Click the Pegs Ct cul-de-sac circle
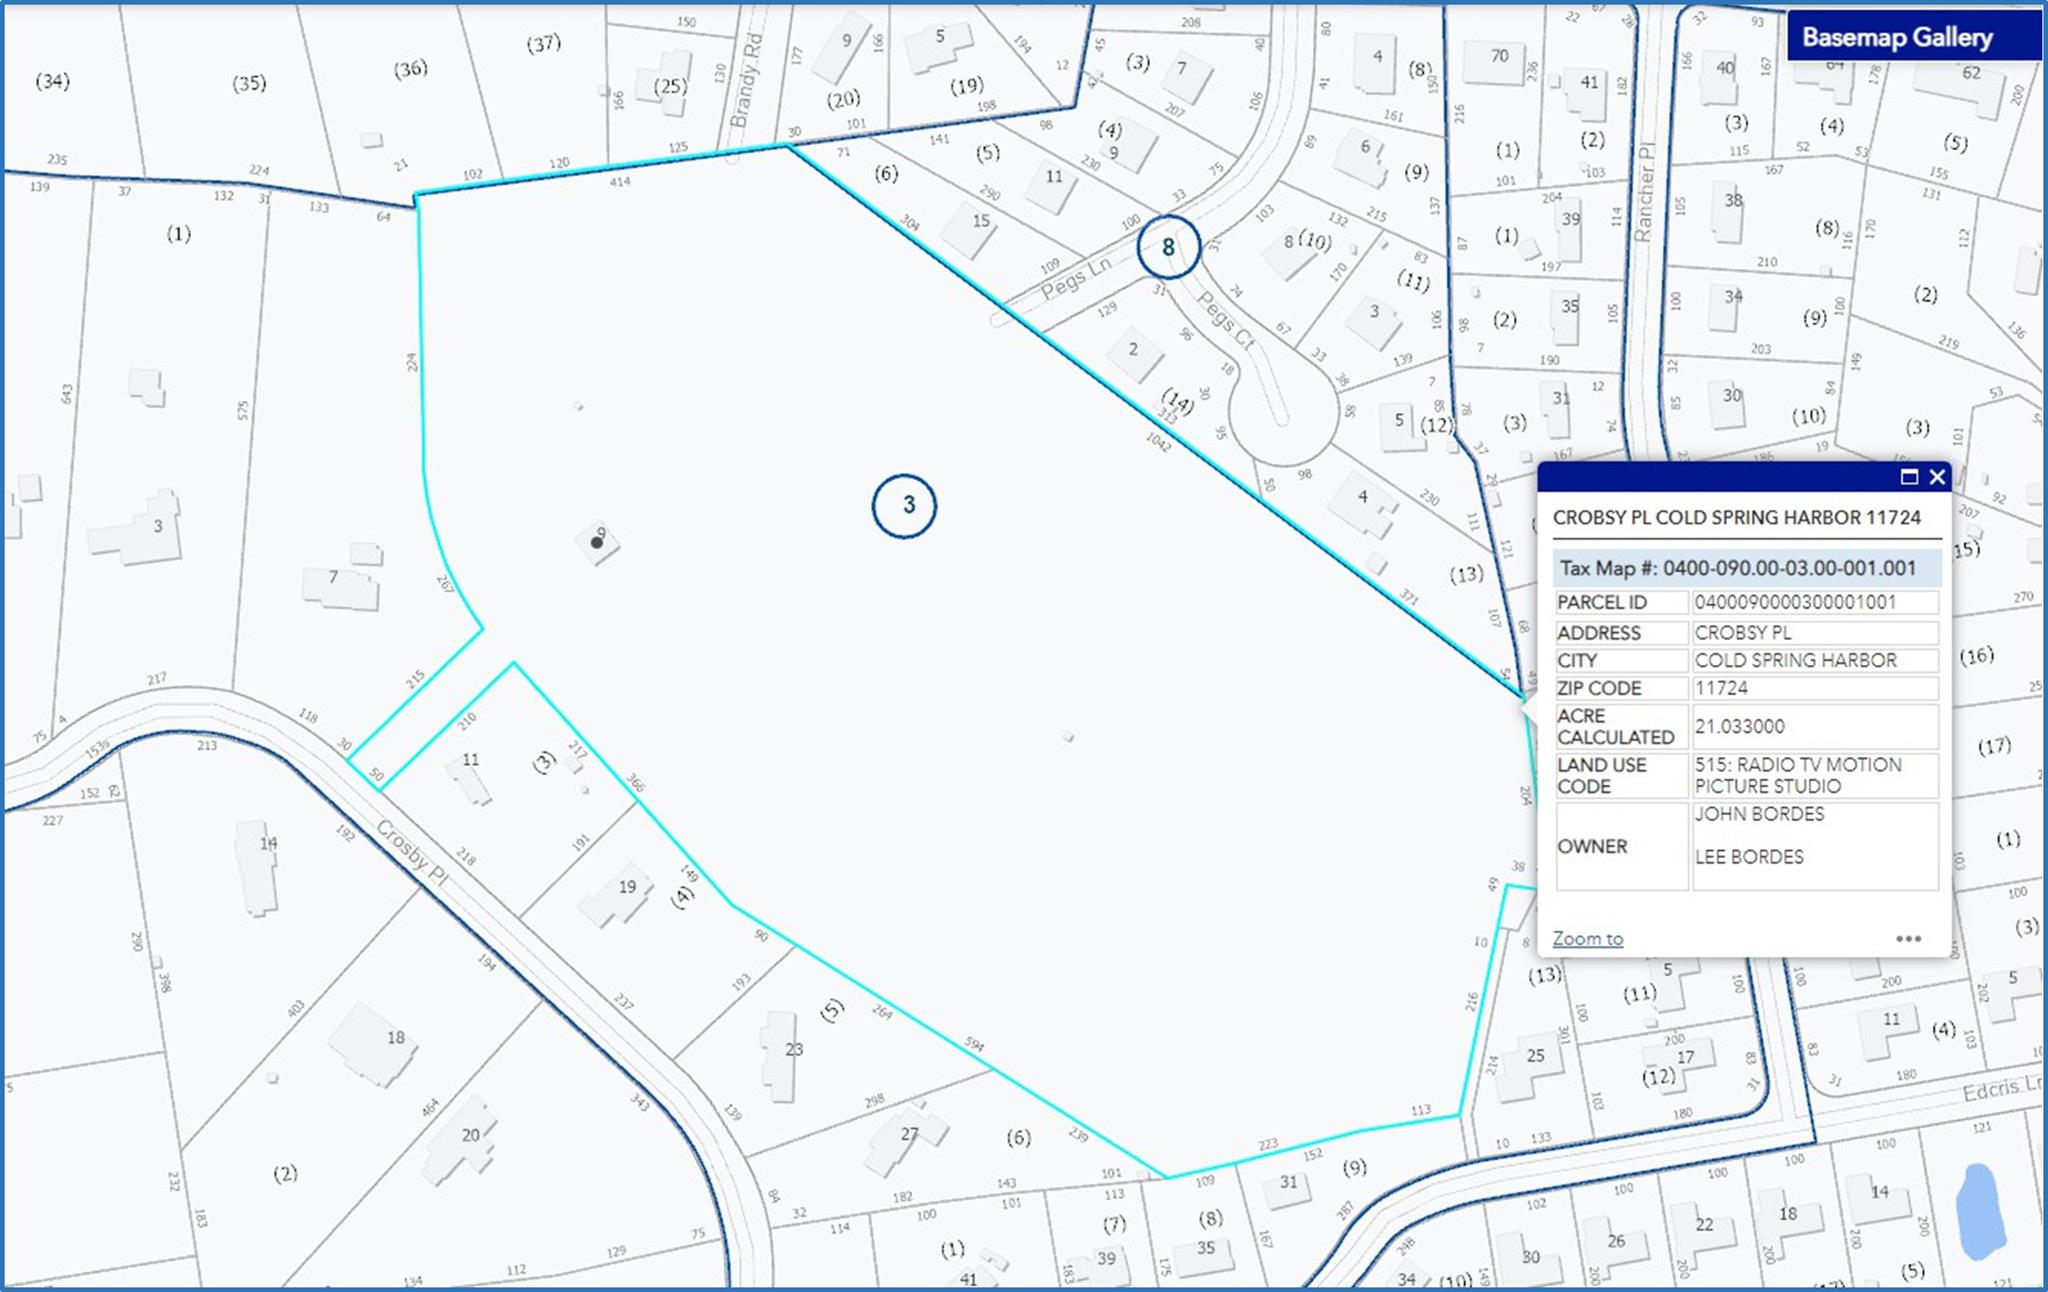The height and width of the screenshot is (1292, 2048). point(1283,420)
